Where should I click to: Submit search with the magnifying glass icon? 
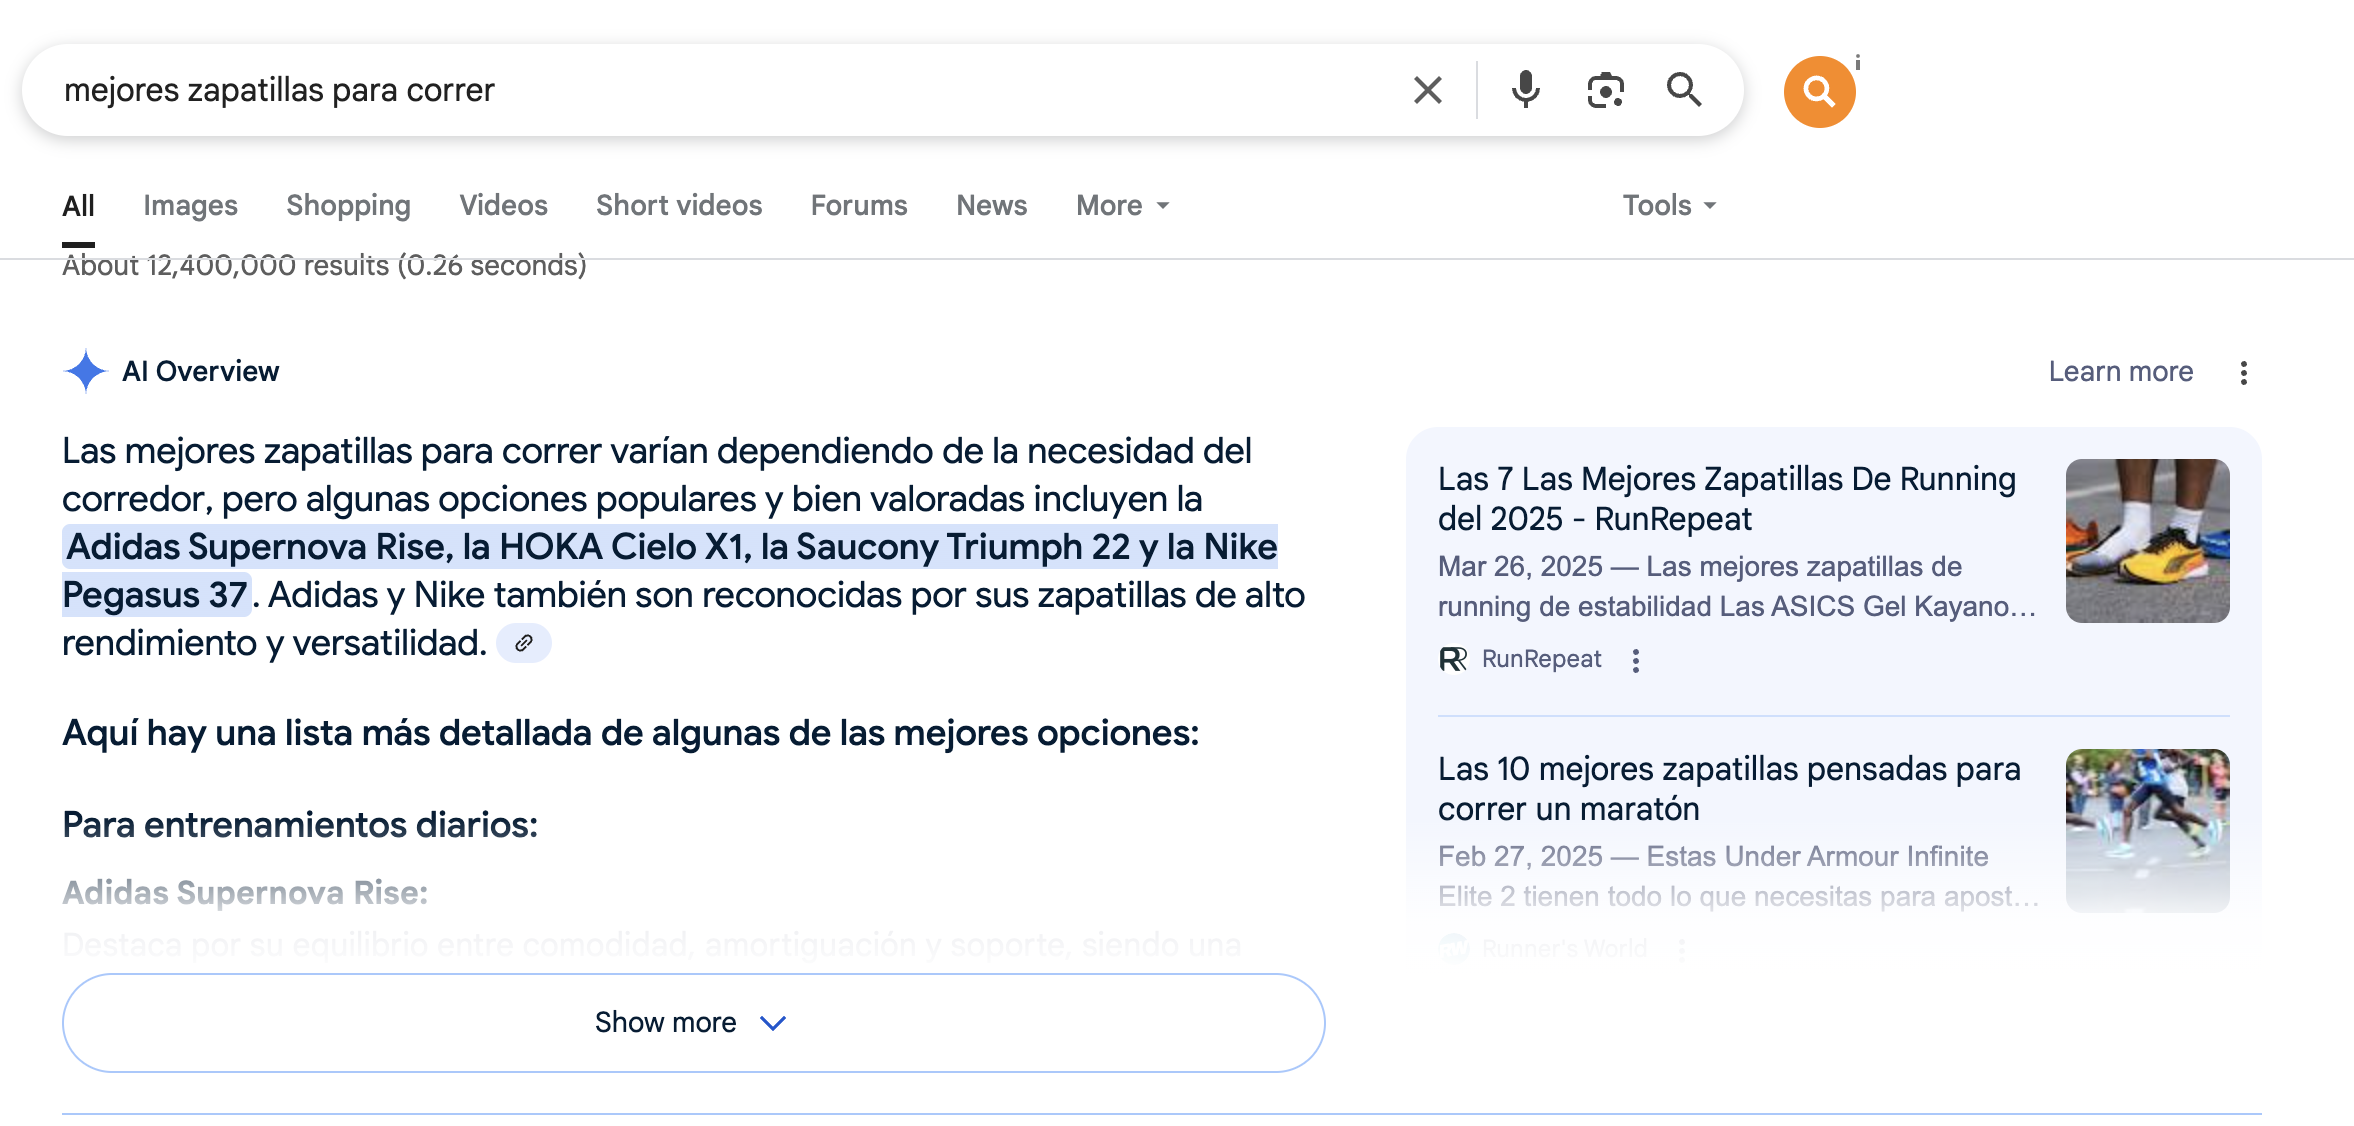[1684, 90]
